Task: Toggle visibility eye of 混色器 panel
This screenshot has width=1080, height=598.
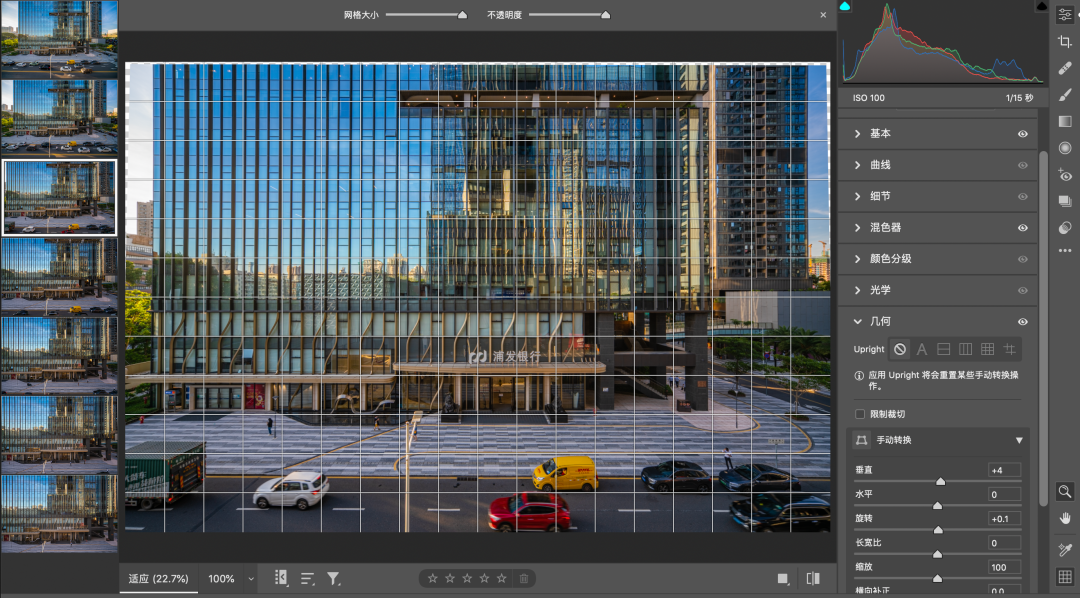Action: click(1023, 228)
